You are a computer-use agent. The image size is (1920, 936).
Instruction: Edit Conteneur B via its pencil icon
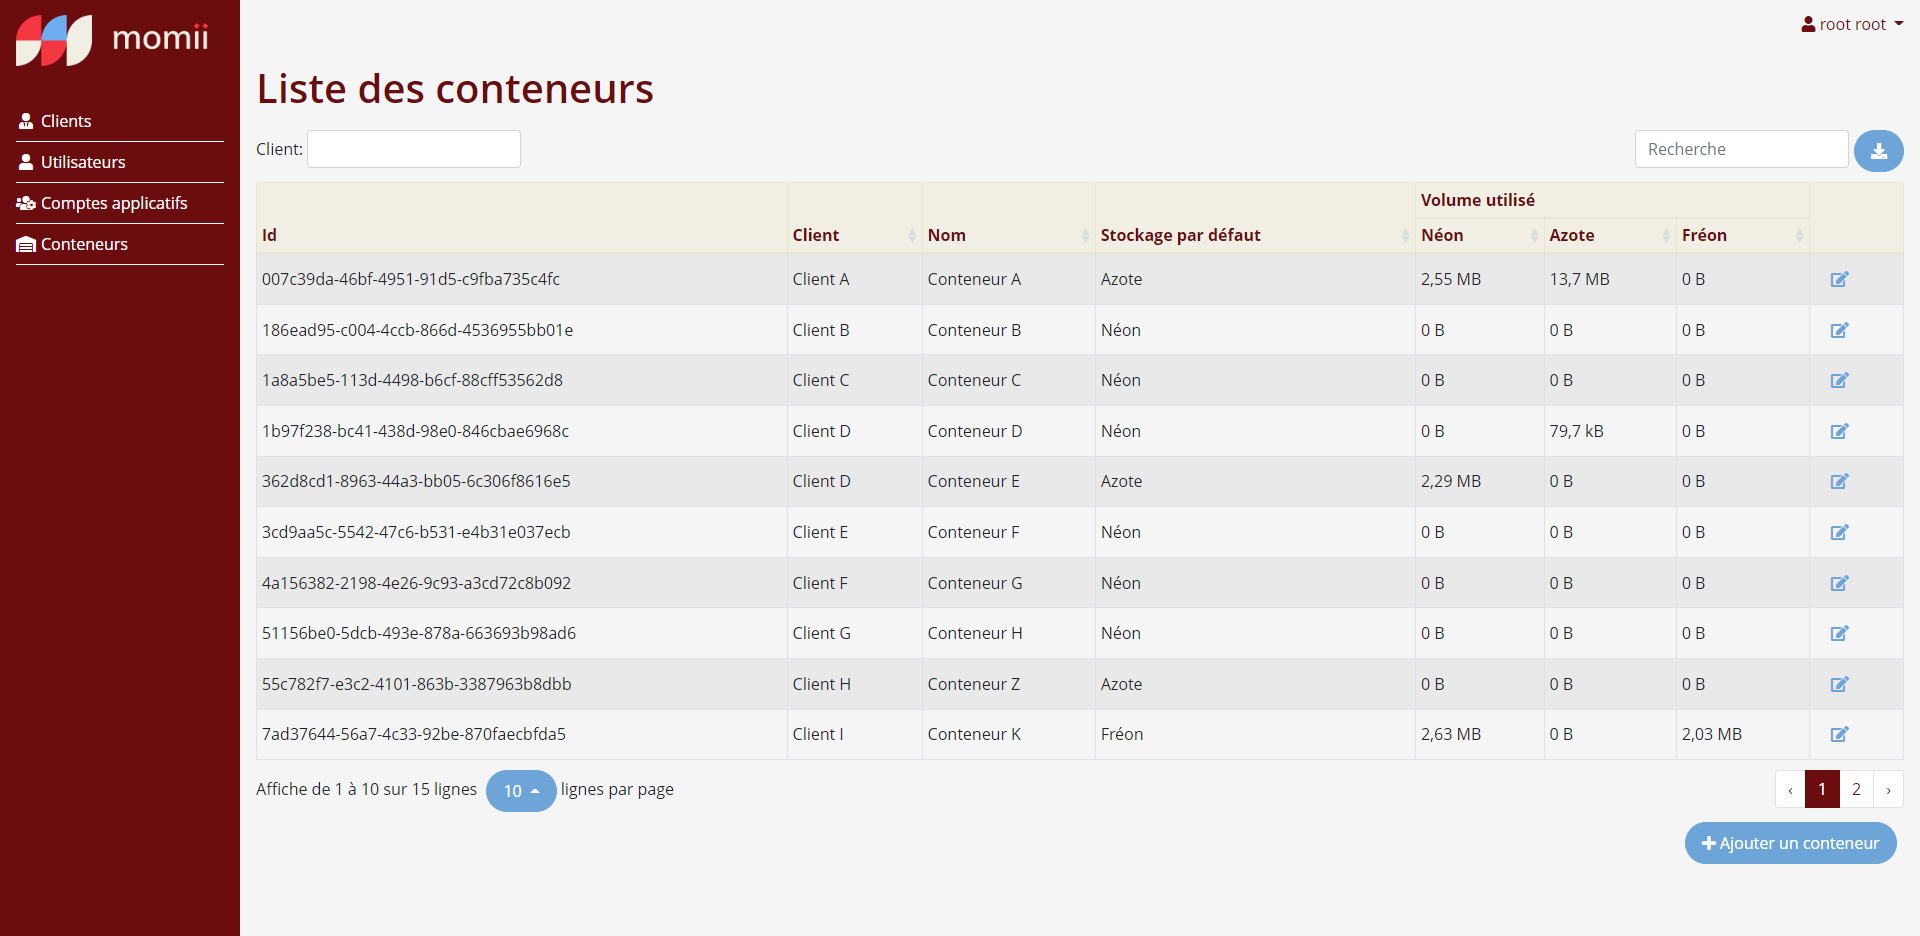point(1839,330)
